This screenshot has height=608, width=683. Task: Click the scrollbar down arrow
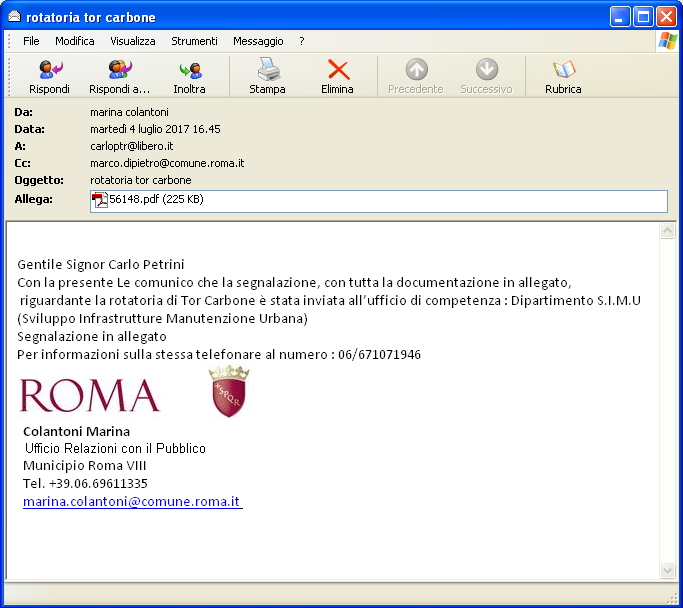point(667,570)
